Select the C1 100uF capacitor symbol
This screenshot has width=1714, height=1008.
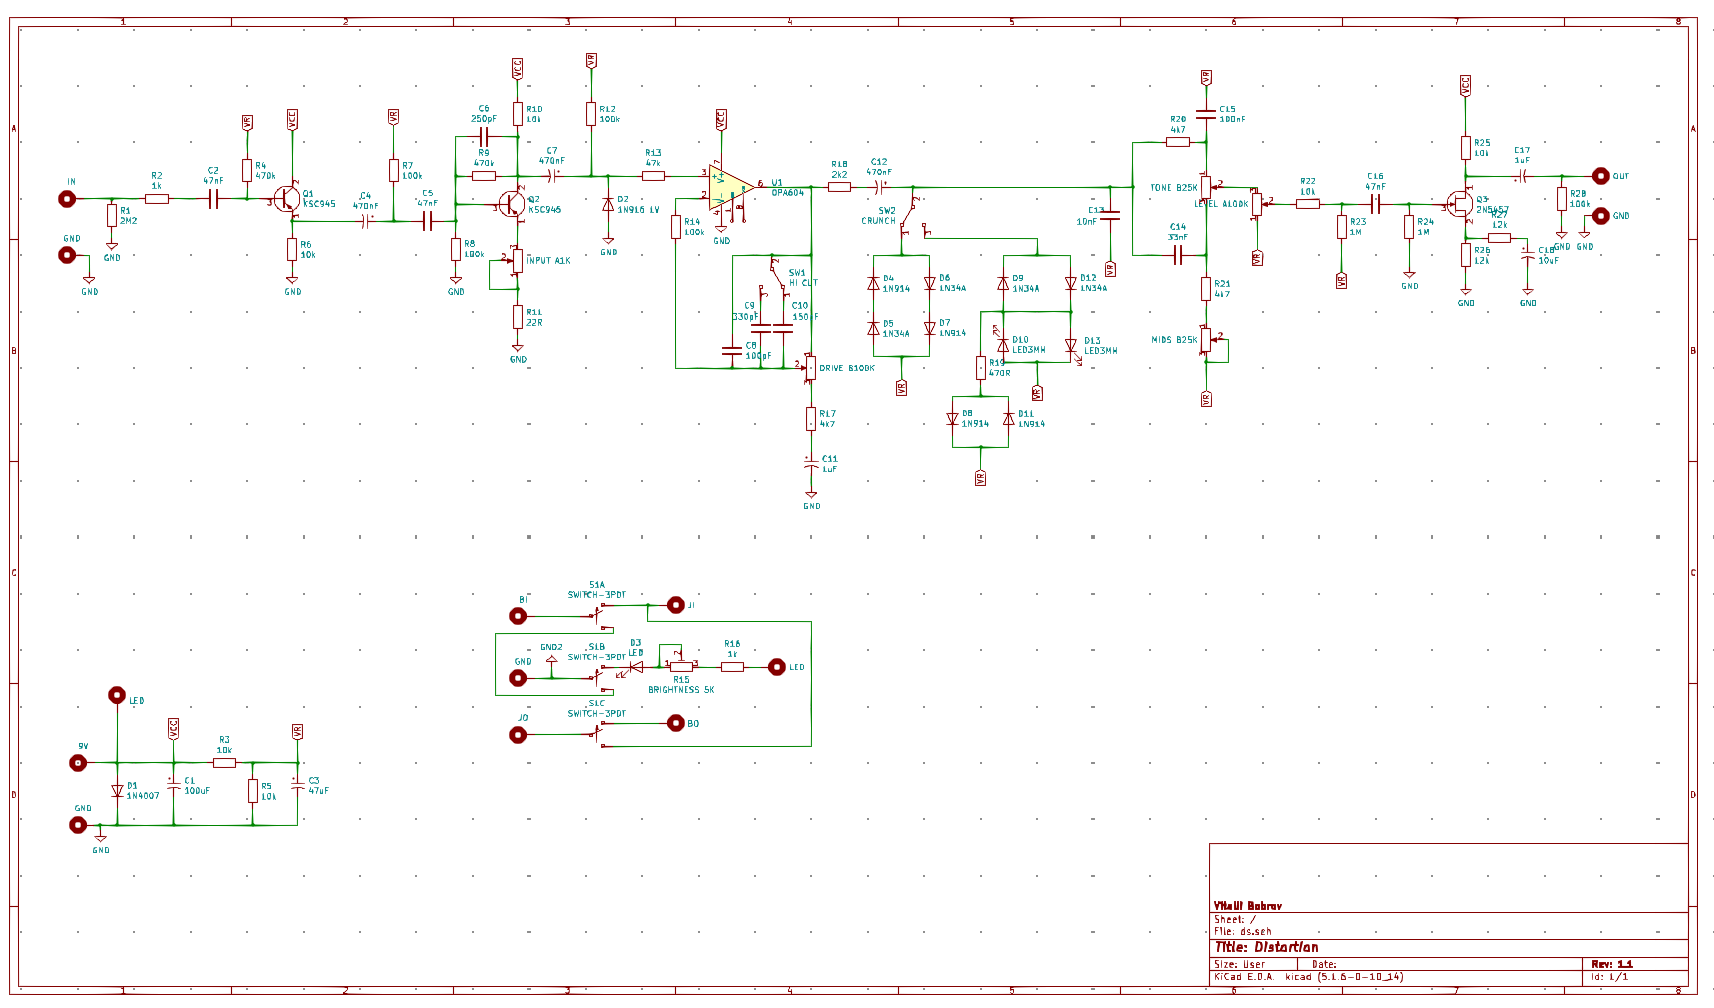[x=174, y=786]
